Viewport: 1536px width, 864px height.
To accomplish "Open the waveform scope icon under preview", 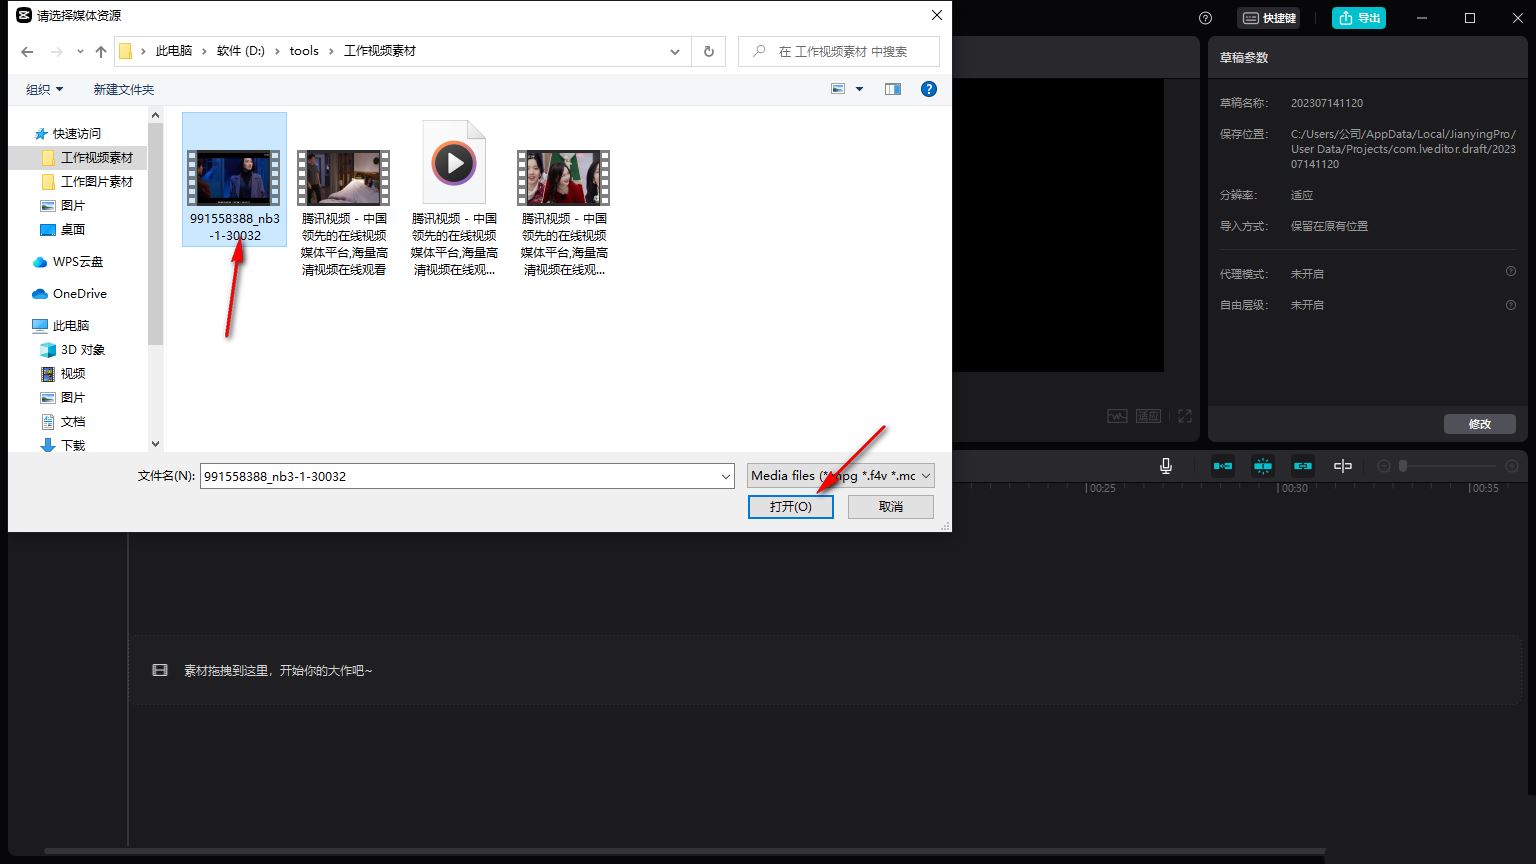I will point(1117,416).
